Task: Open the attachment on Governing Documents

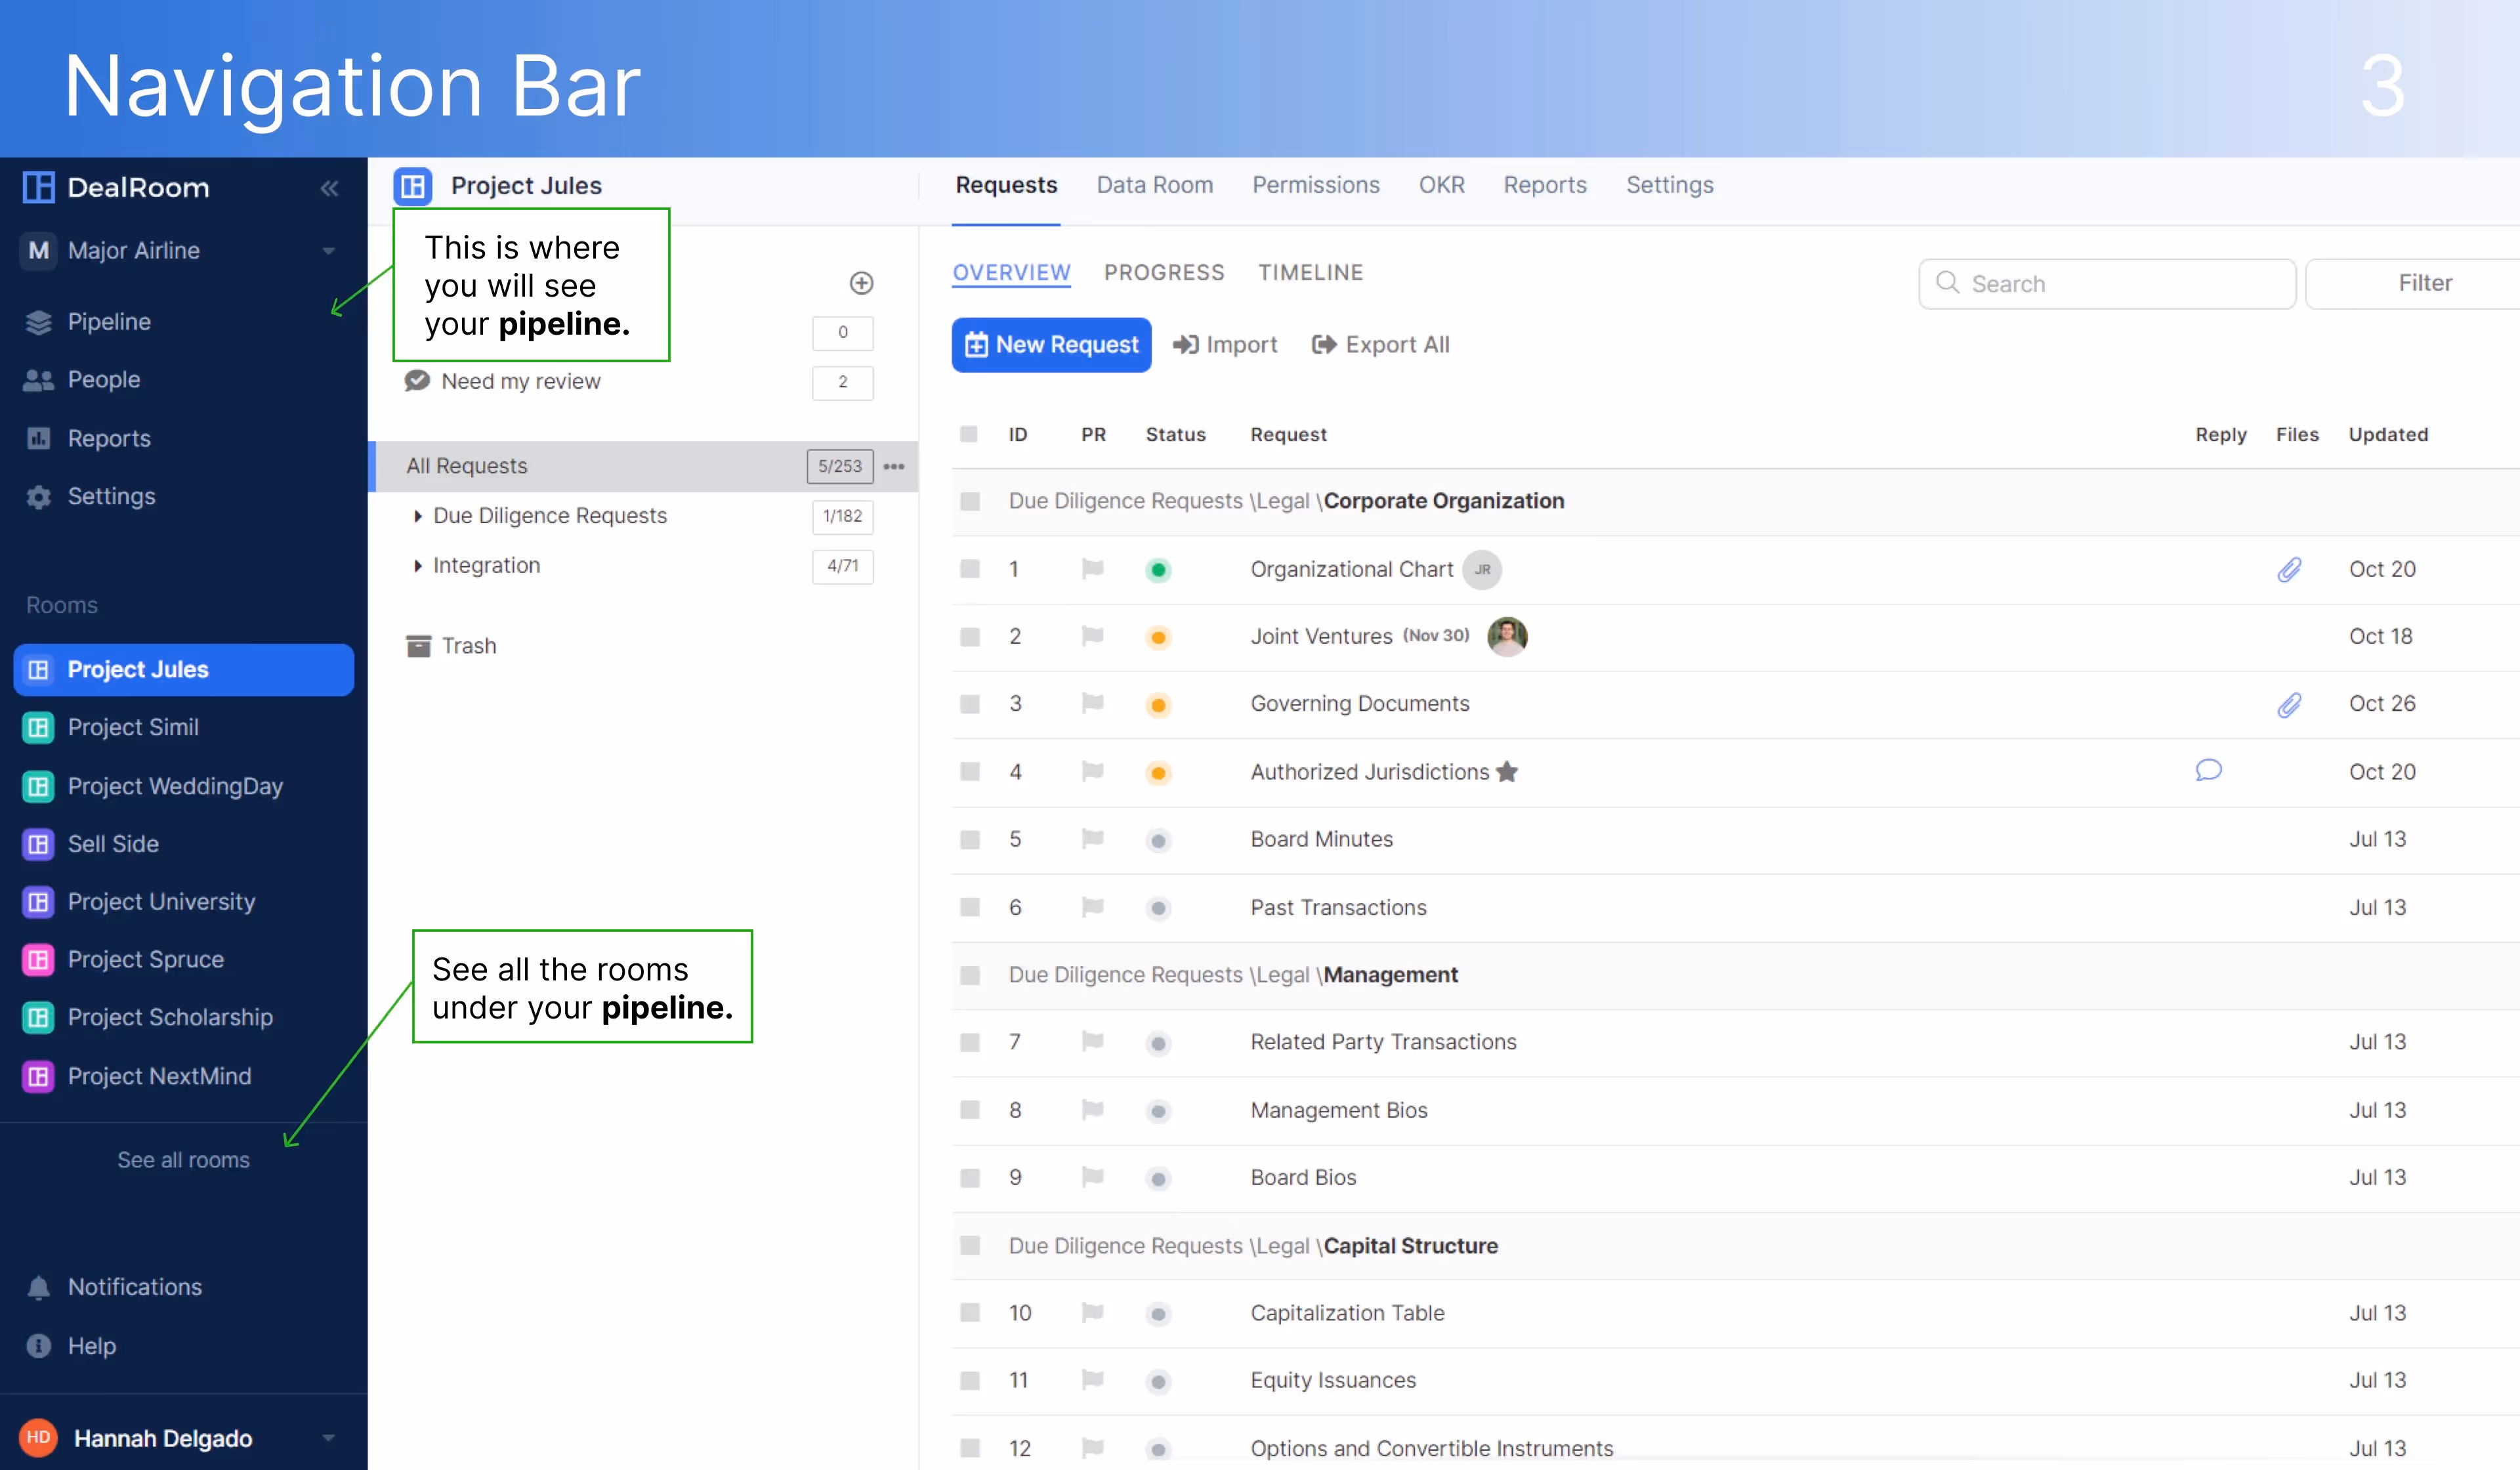Action: click(2289, 704)
